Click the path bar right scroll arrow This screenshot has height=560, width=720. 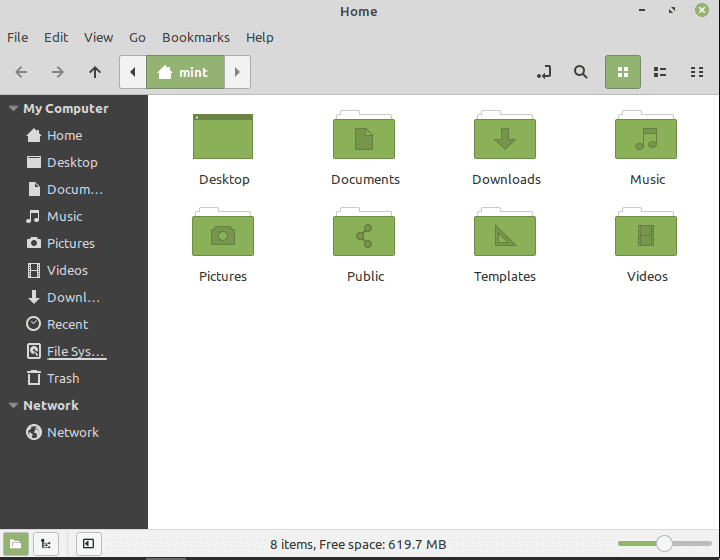pyautogui.click(x=237, y=72)
